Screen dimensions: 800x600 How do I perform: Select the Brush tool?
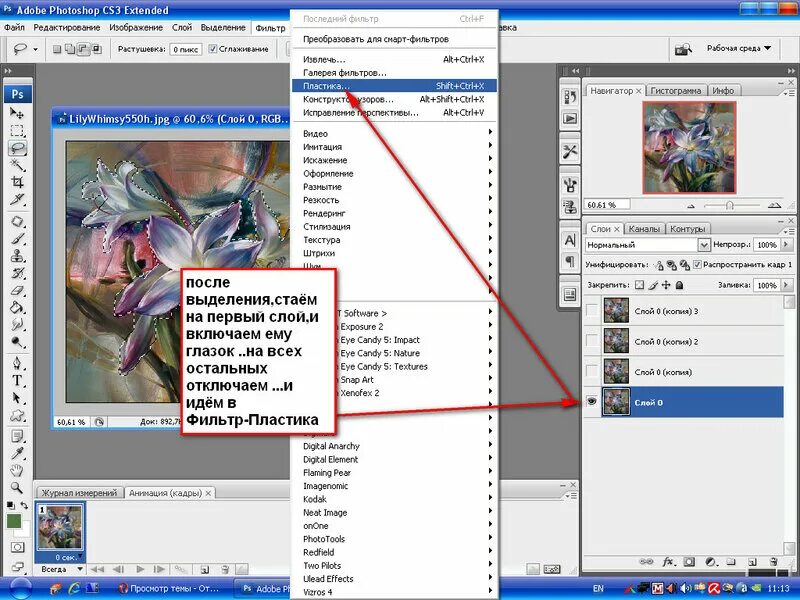tap(17, 239)
